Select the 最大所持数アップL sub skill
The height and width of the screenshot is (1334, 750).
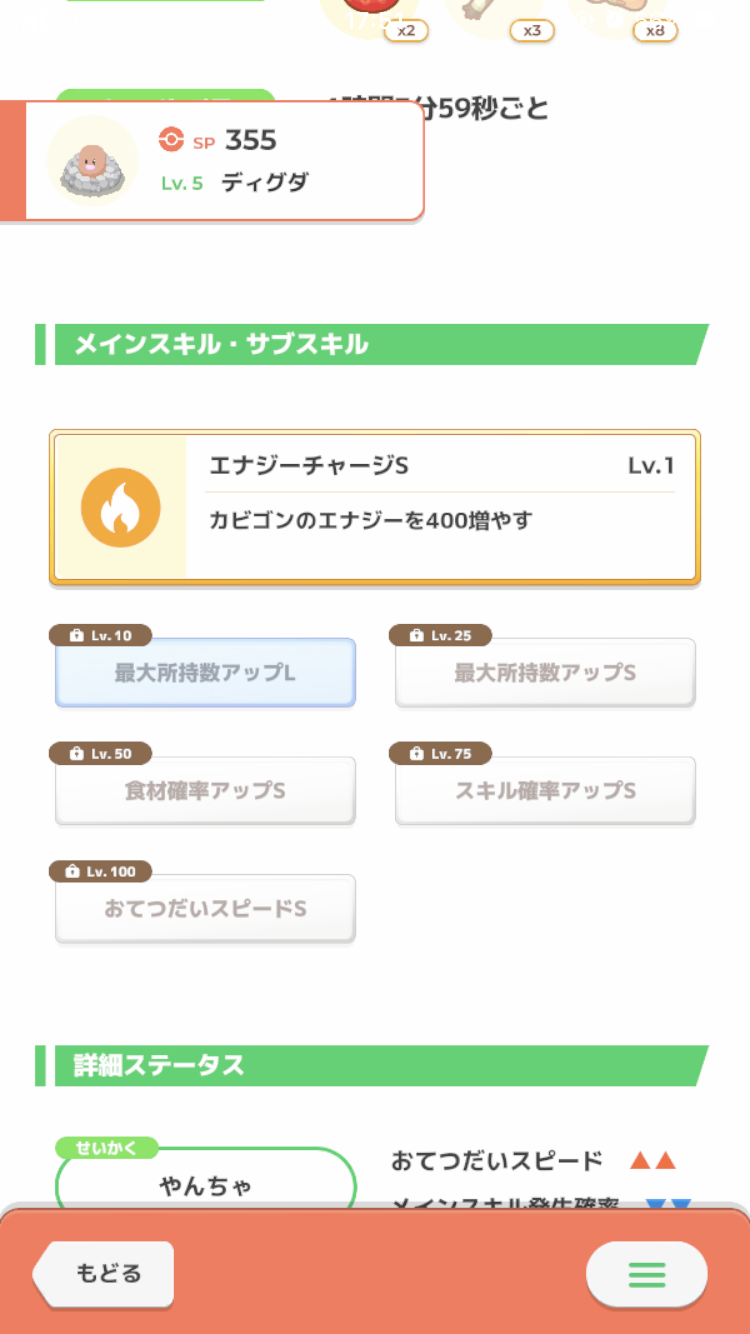click(205, 674)
